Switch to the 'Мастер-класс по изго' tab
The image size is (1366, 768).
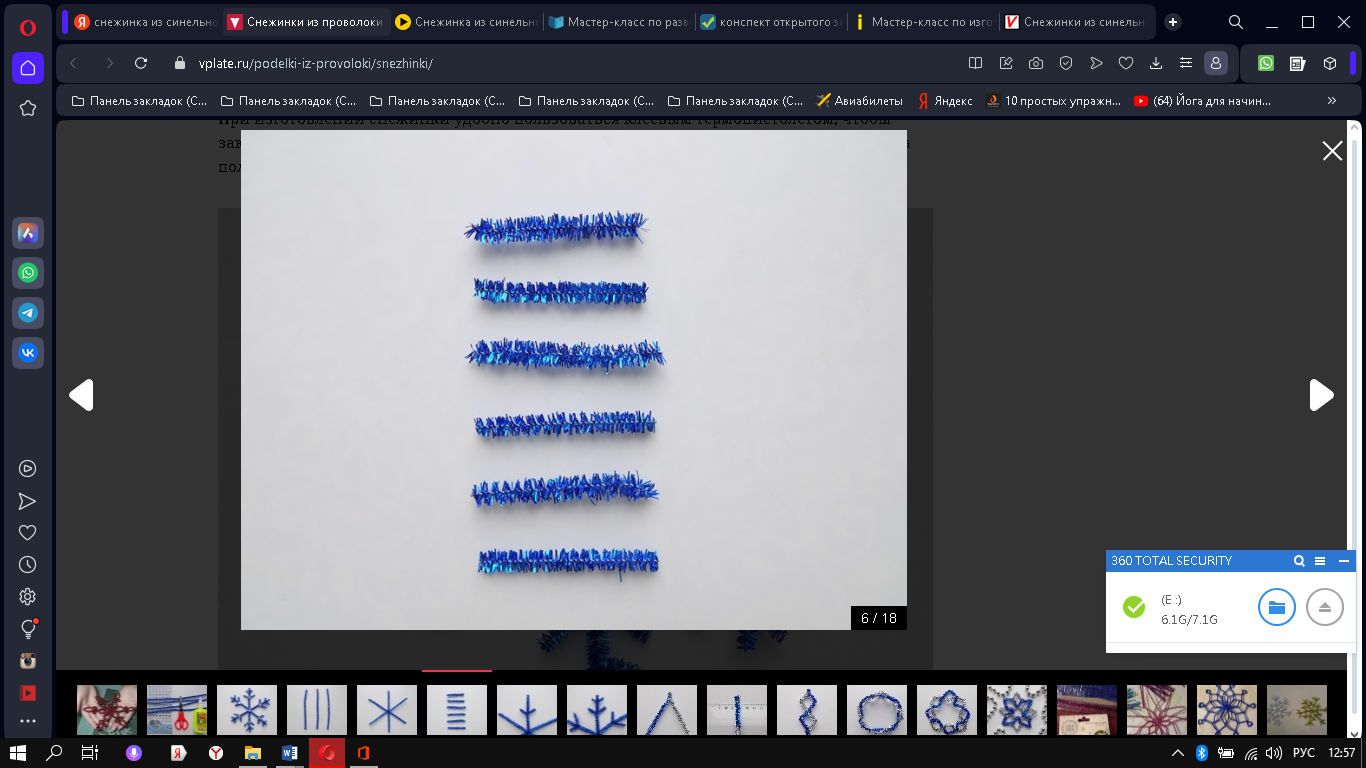pos(922,22)
